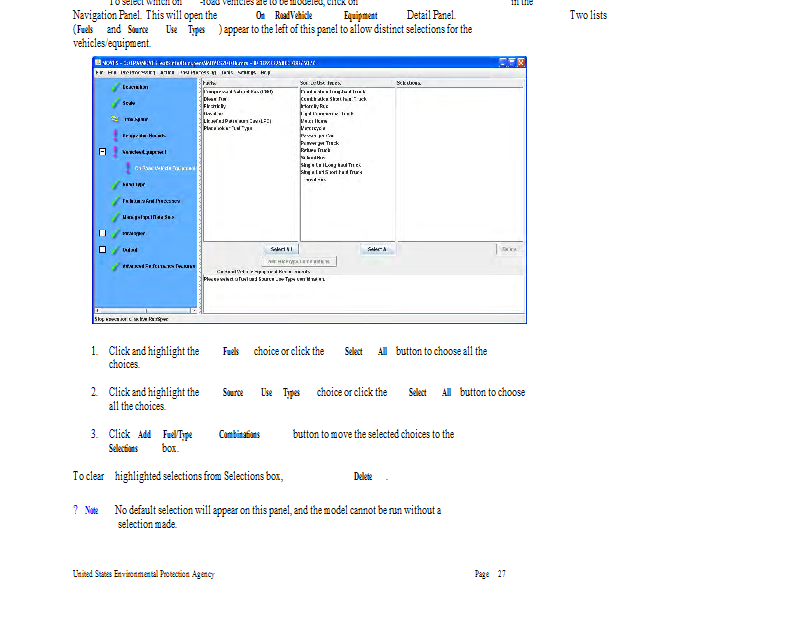Click the exclamation icon beside On Road Vehicle Equipment
Screen dimensions: 800x618
pyautogui.click(x=128, y=168)
